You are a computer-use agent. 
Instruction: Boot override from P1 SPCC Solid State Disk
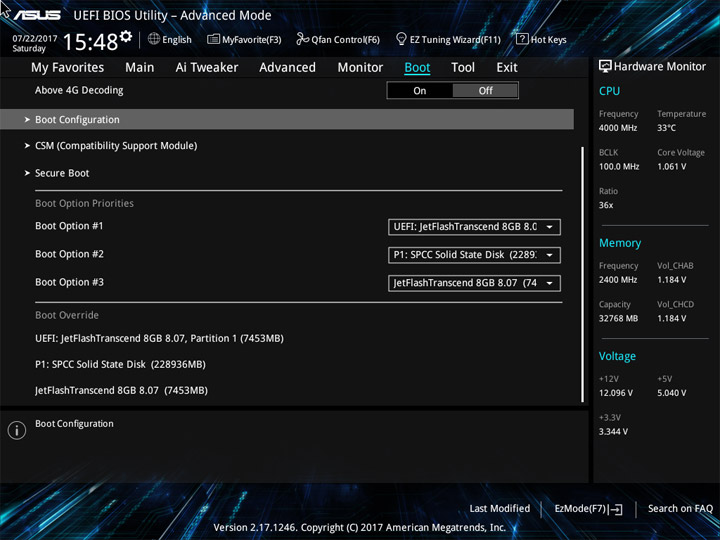[x=120, y=365]
